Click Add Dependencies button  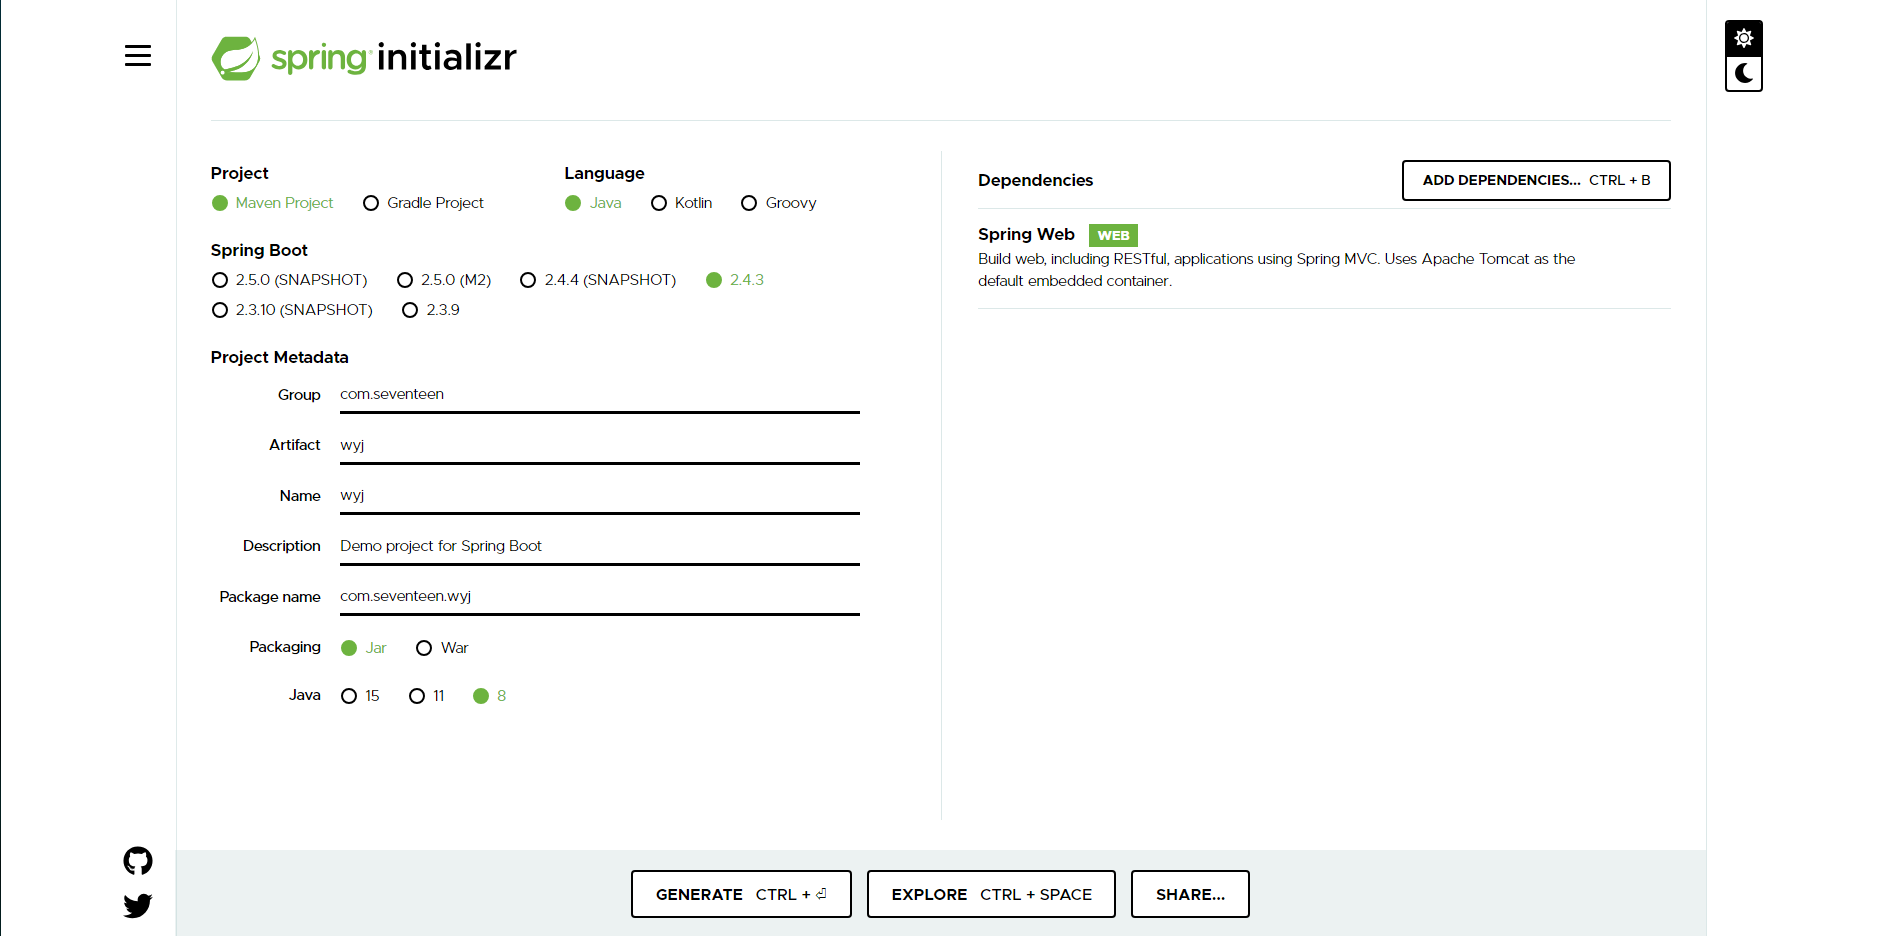tap(1536, 180)
